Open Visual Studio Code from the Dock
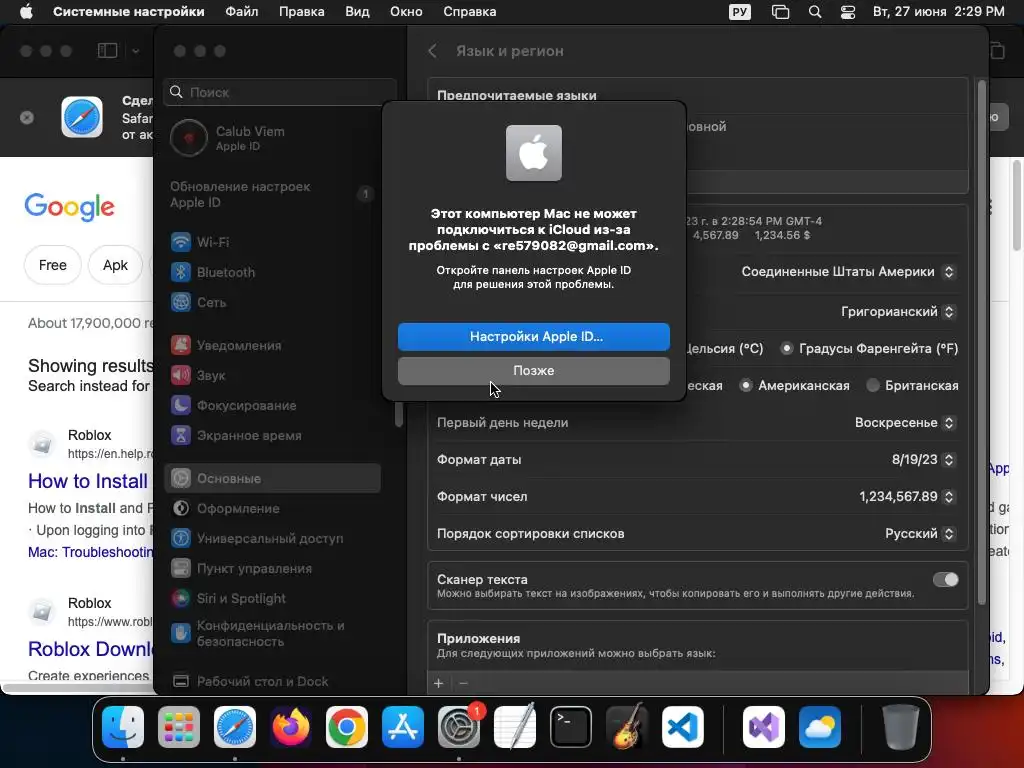Image resolution: width=1024 pixels, height=768 pixels. pos(683,727)
